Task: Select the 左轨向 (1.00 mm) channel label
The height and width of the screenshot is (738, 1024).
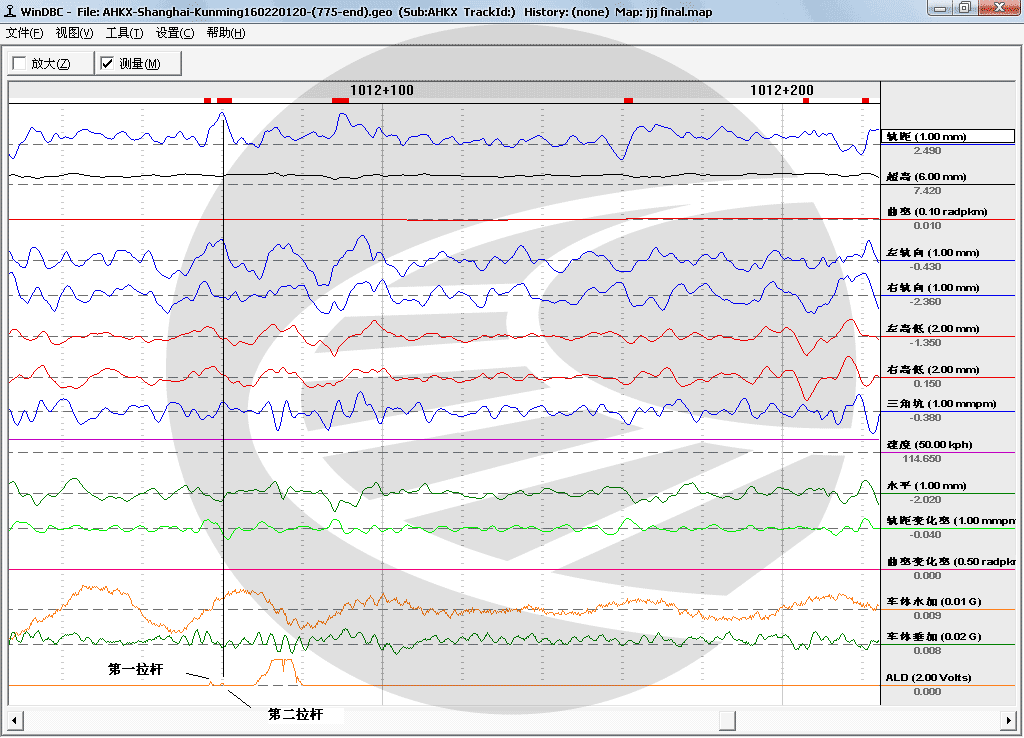Action: click(x=933, y=253)
